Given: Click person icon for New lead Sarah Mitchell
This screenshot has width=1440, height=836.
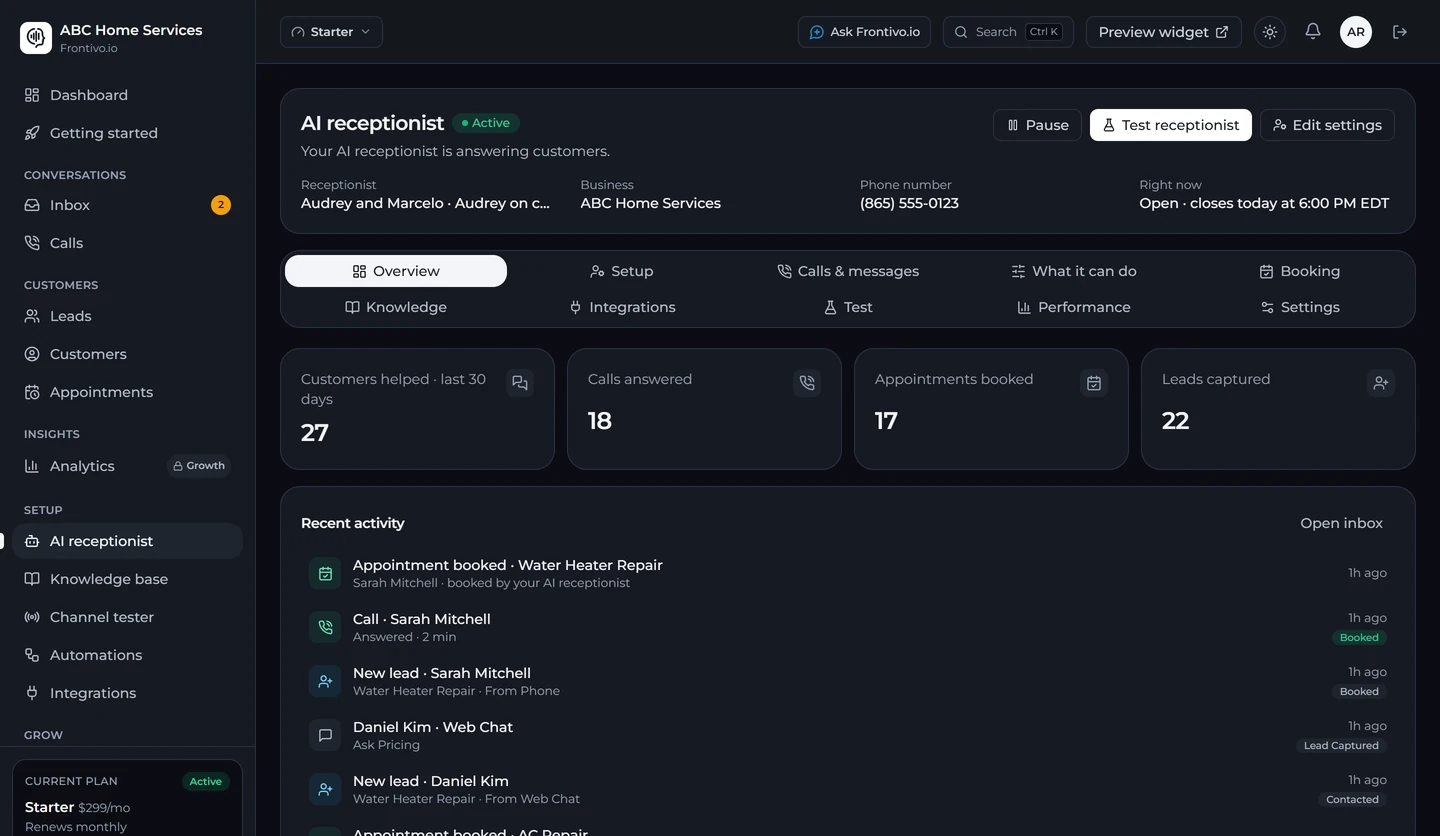Looking at the screenshot, I should 325,681.
